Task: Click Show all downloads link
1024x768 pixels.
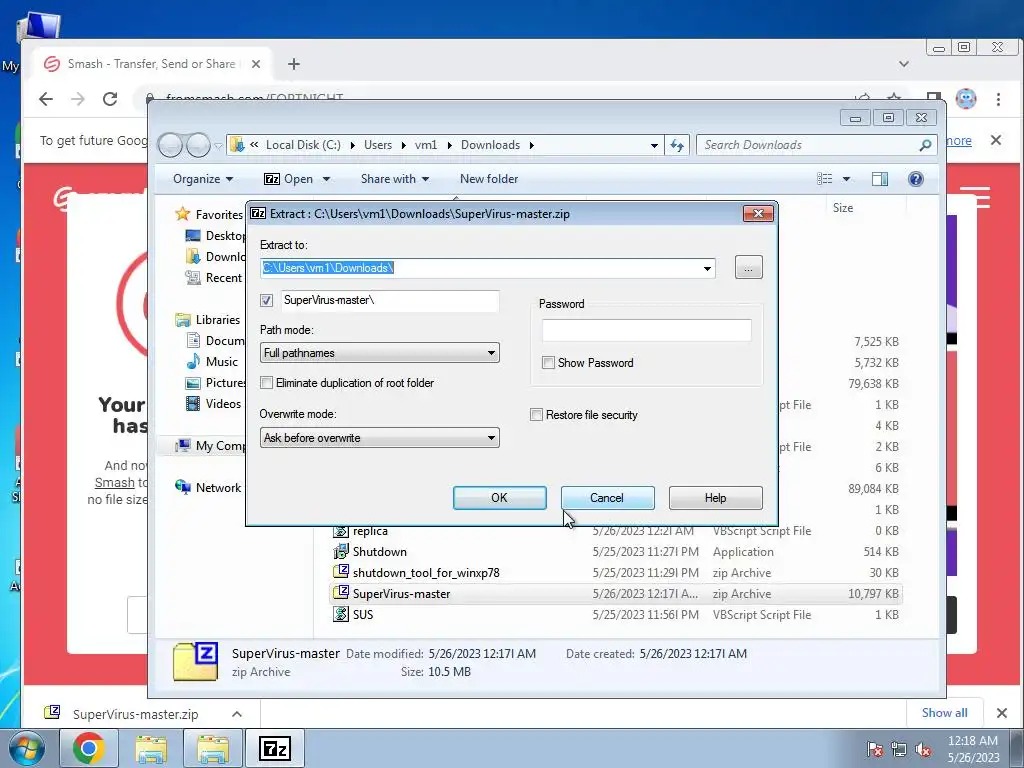Action: (x=944, y=712)
